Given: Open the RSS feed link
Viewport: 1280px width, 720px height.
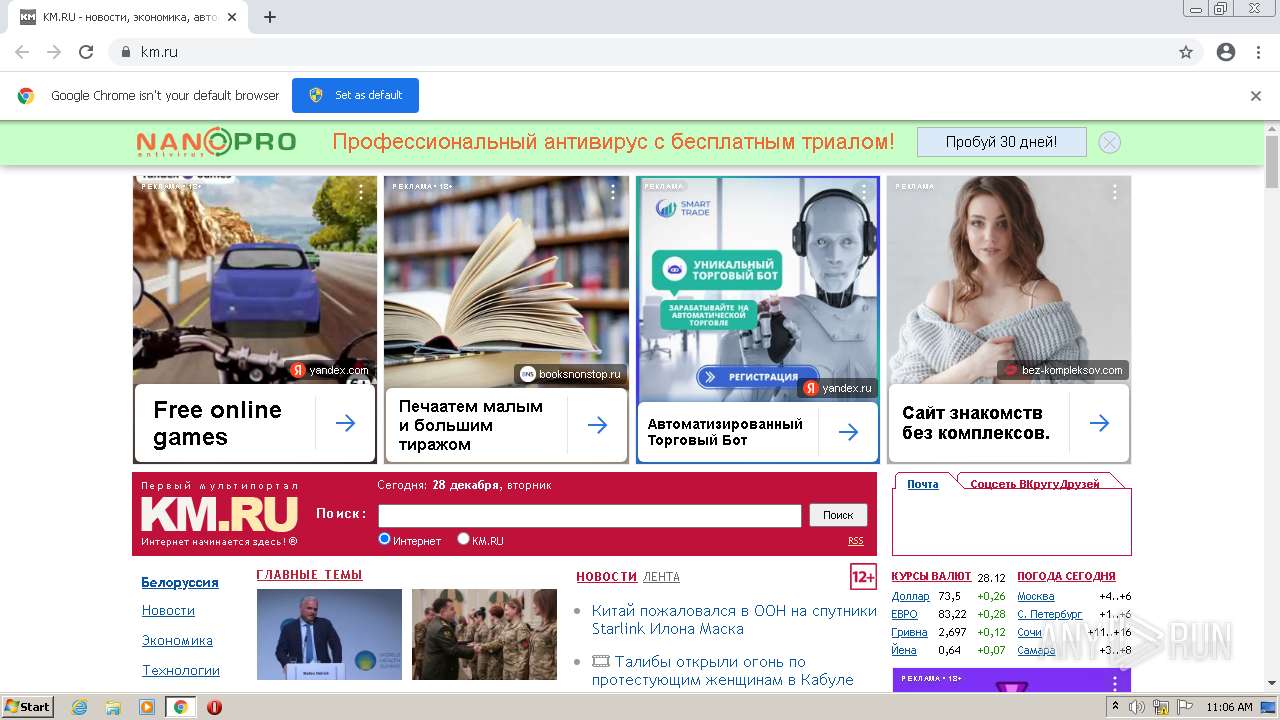Looking at the screenshot, I should [856, 541].
